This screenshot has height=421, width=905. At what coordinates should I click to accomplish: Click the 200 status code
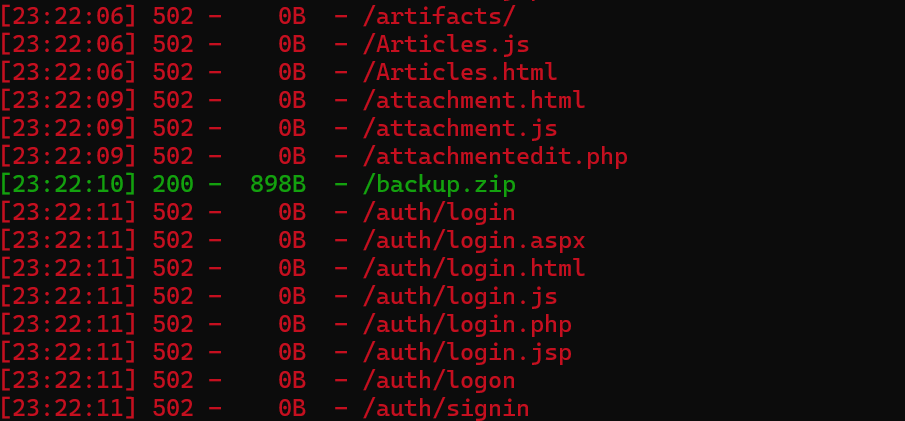click(x=172, y=185)
